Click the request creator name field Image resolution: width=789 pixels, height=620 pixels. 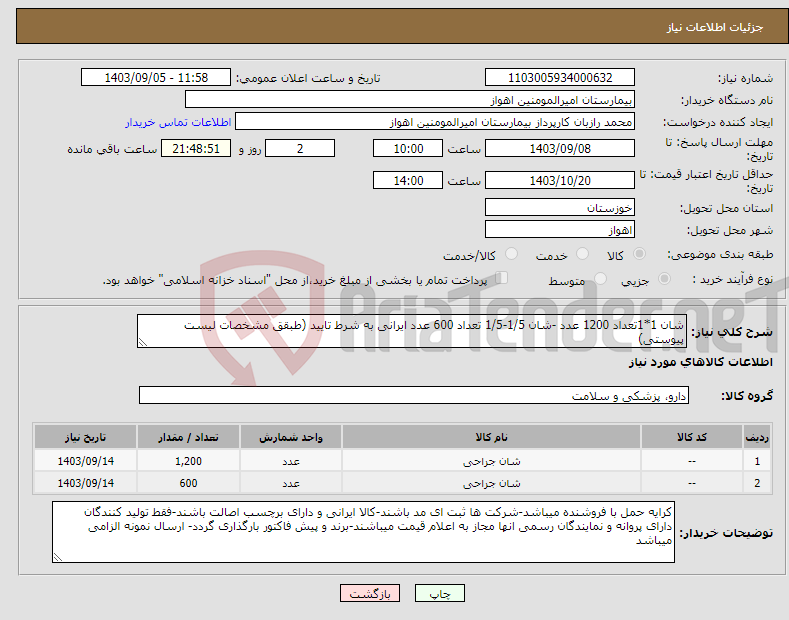[x=435, y=122]
